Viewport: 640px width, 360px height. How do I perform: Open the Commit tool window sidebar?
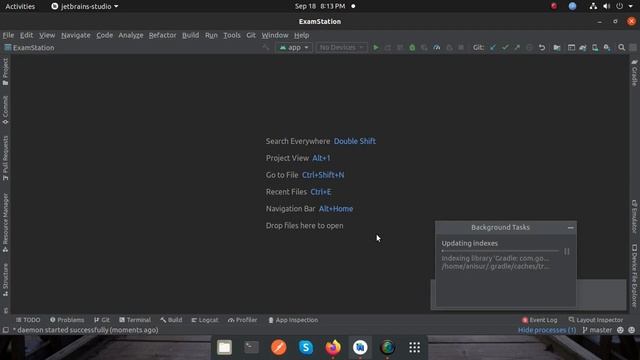coord(5,110)
